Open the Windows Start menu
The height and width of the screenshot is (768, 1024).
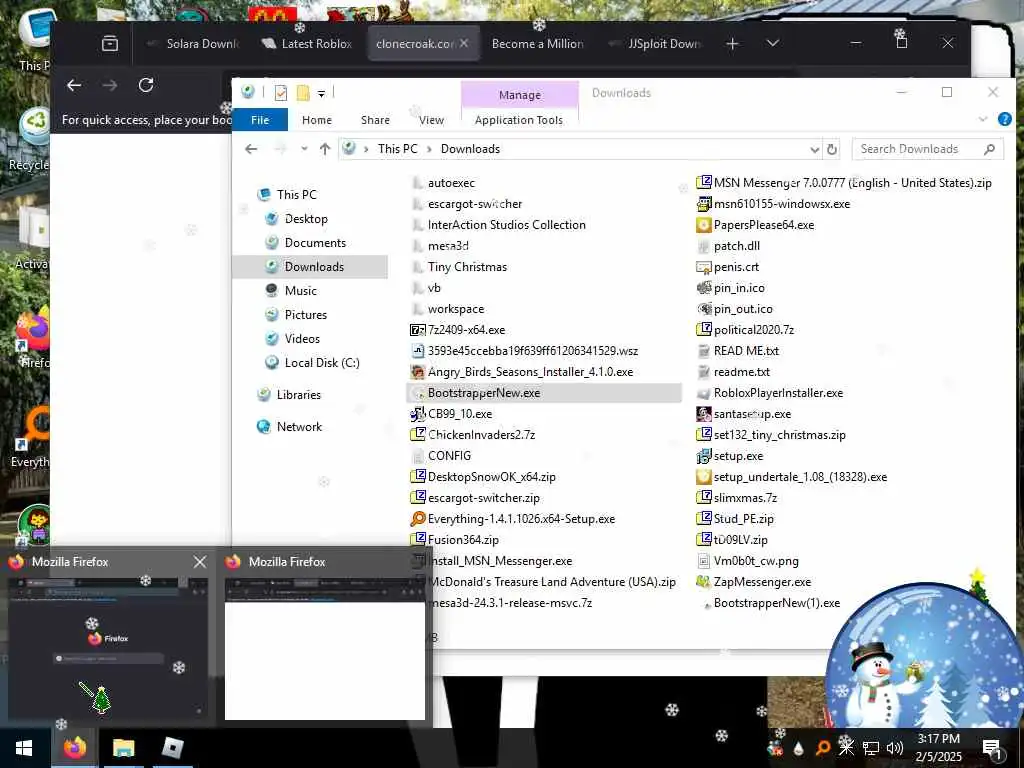[x=24, y=748]
